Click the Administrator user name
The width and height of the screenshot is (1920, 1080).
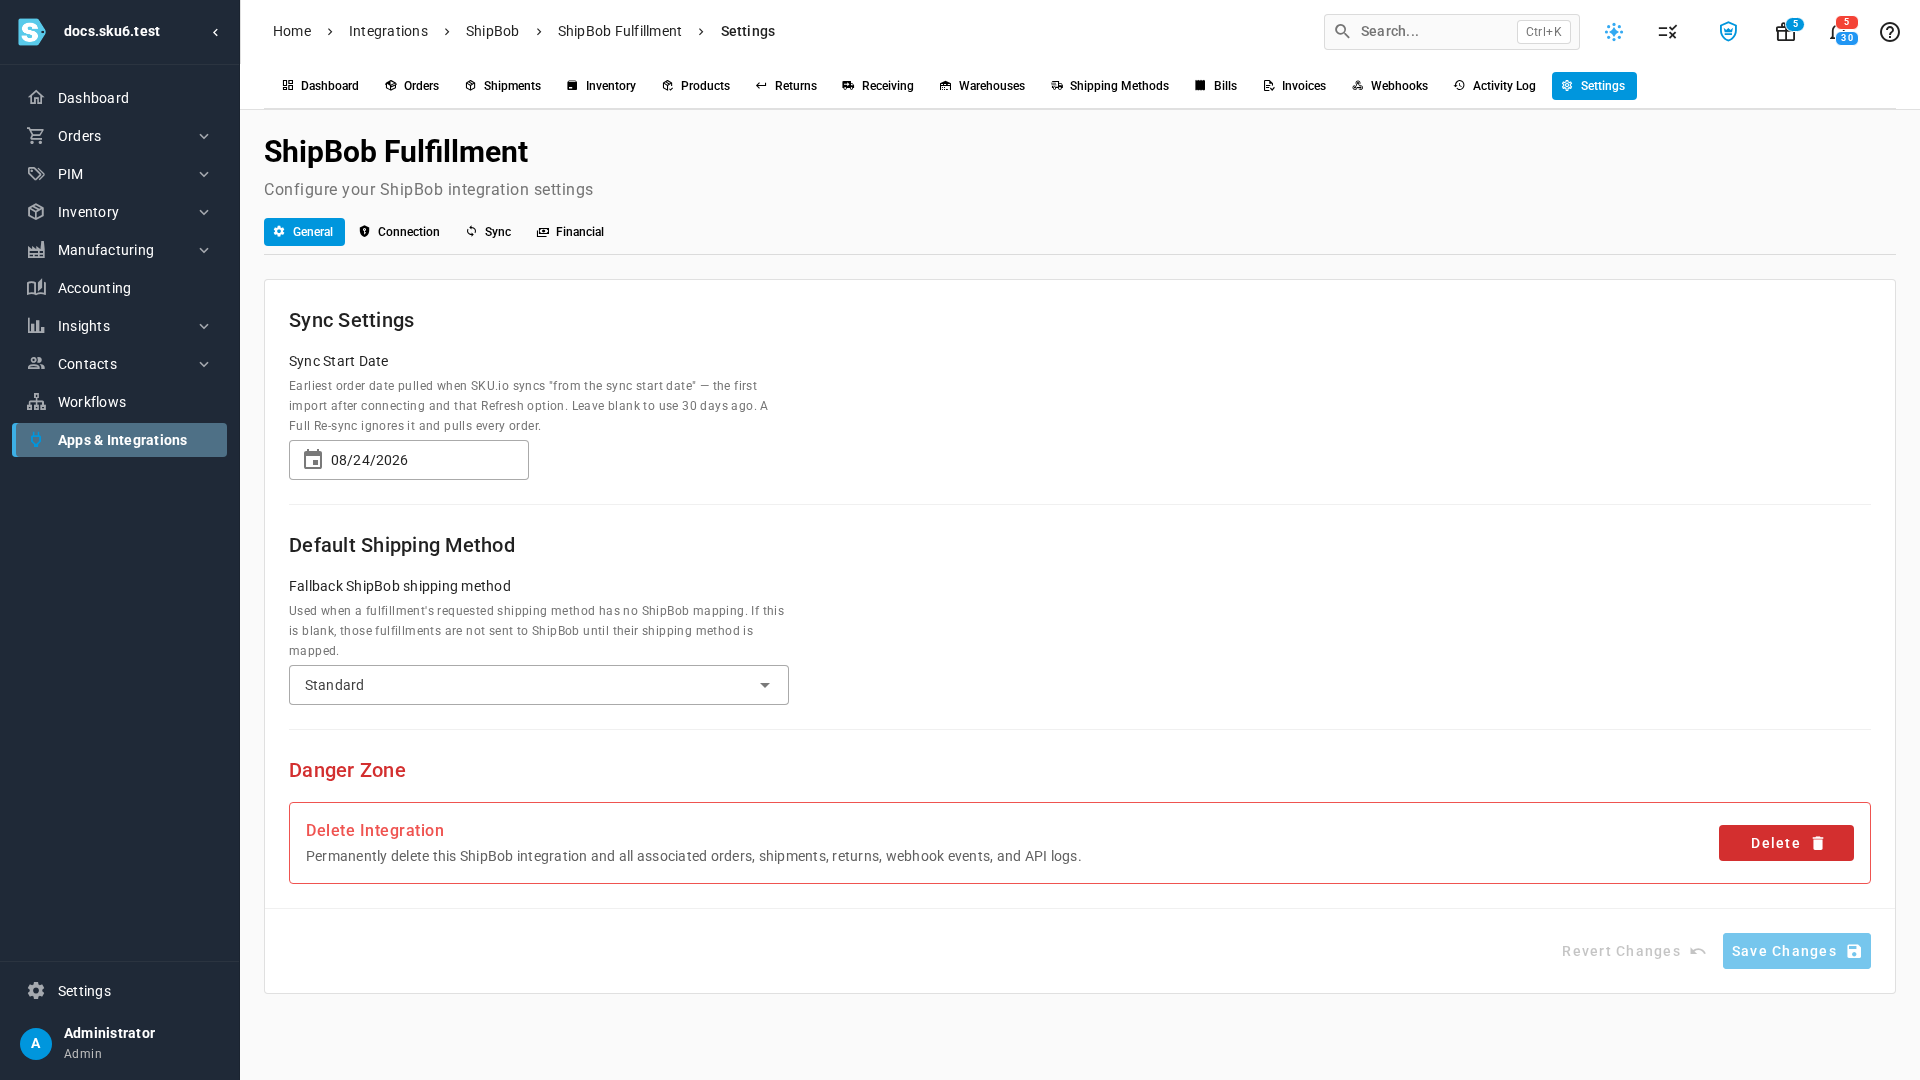(109, 1033)
